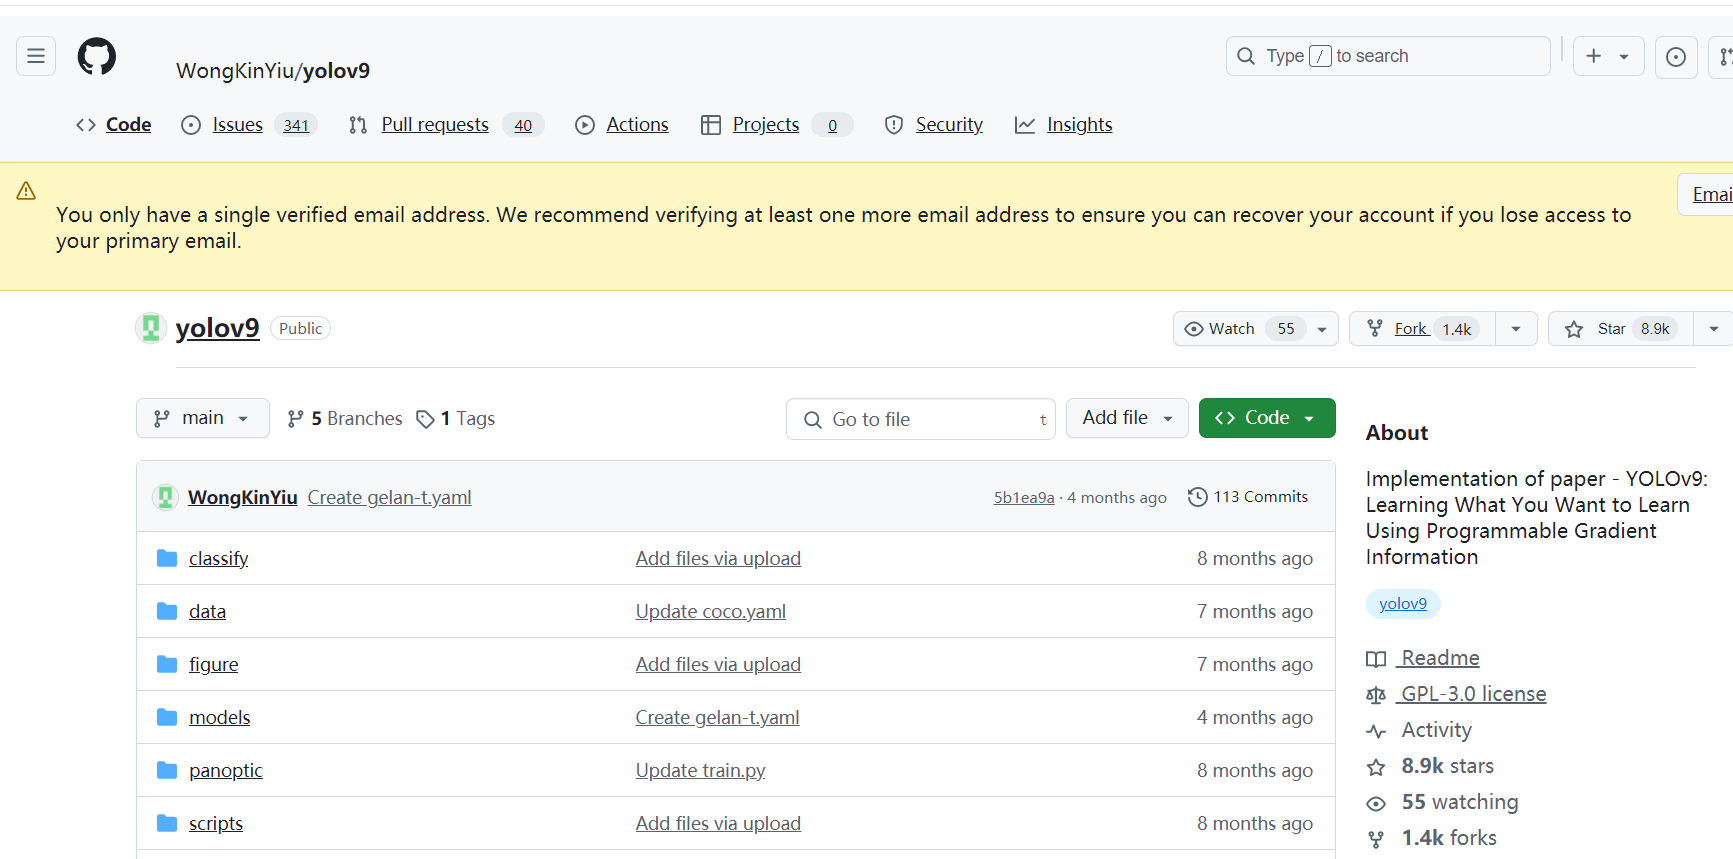The height and width of the screenshot is (859, 1733).
Task: Expand the Star lists dropdown arrow
Action: (x=1714, y=329)
